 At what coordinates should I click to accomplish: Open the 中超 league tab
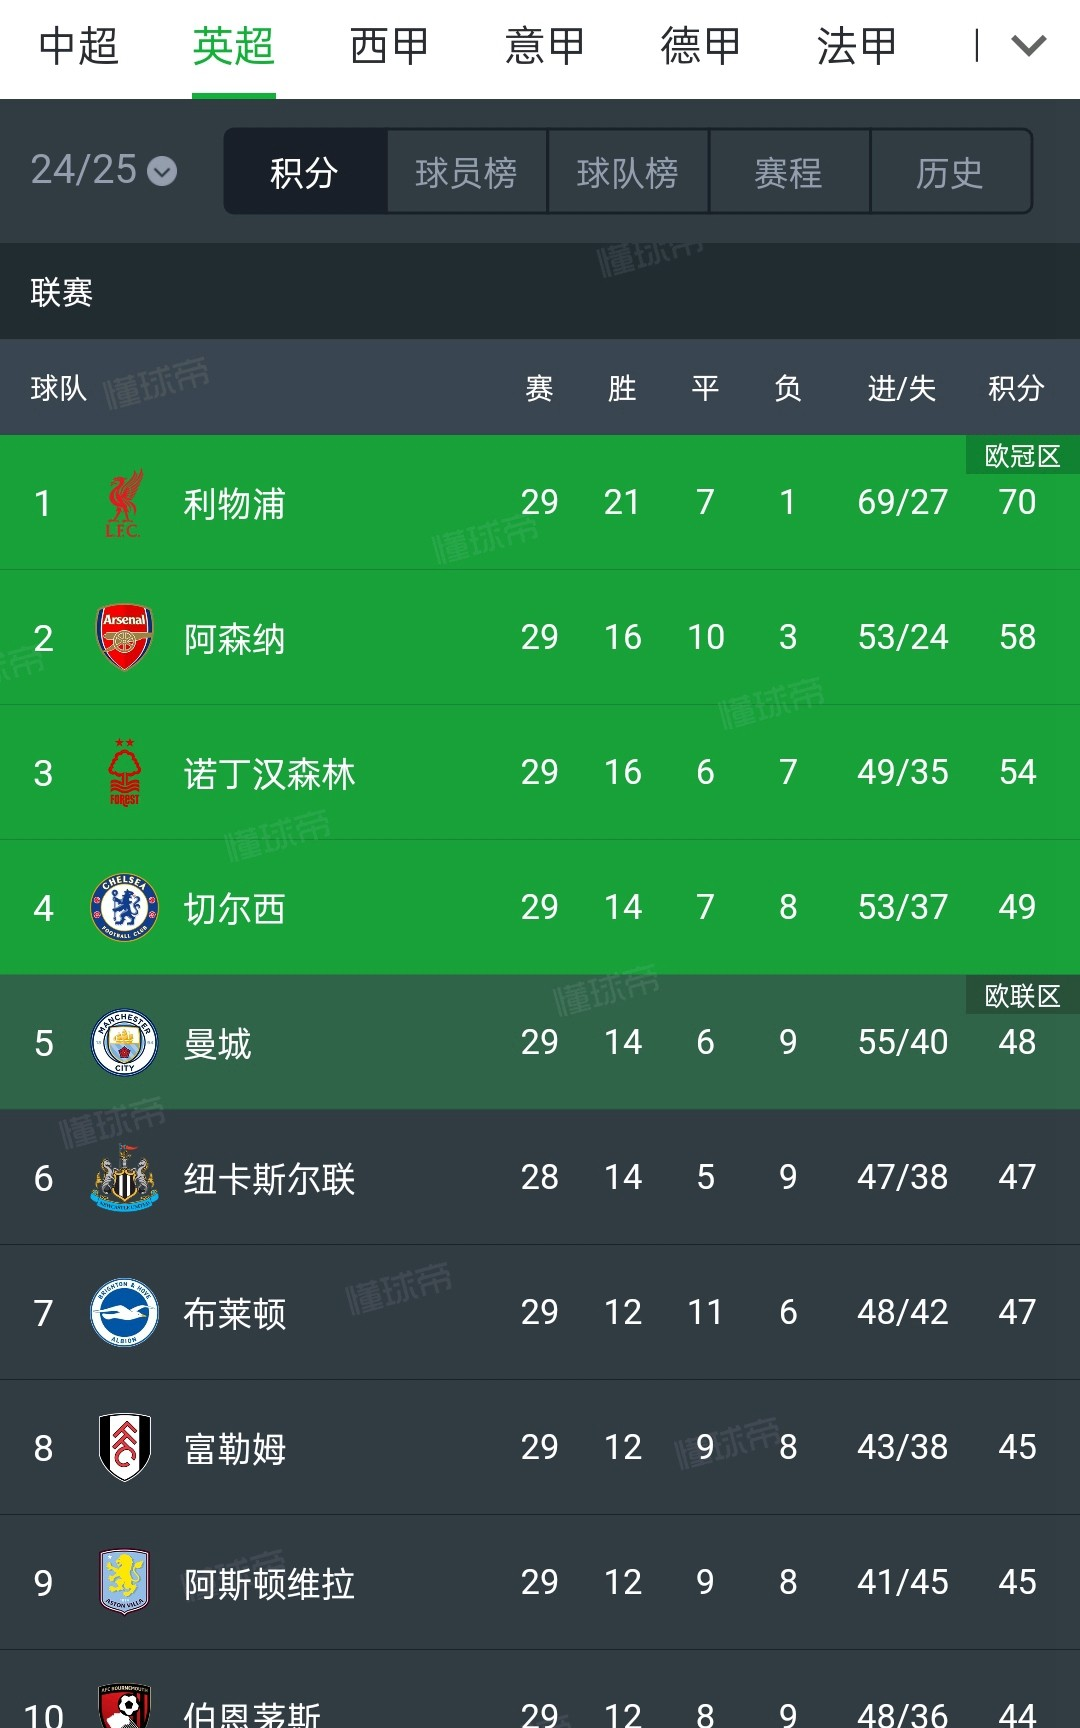coord(78,46)
